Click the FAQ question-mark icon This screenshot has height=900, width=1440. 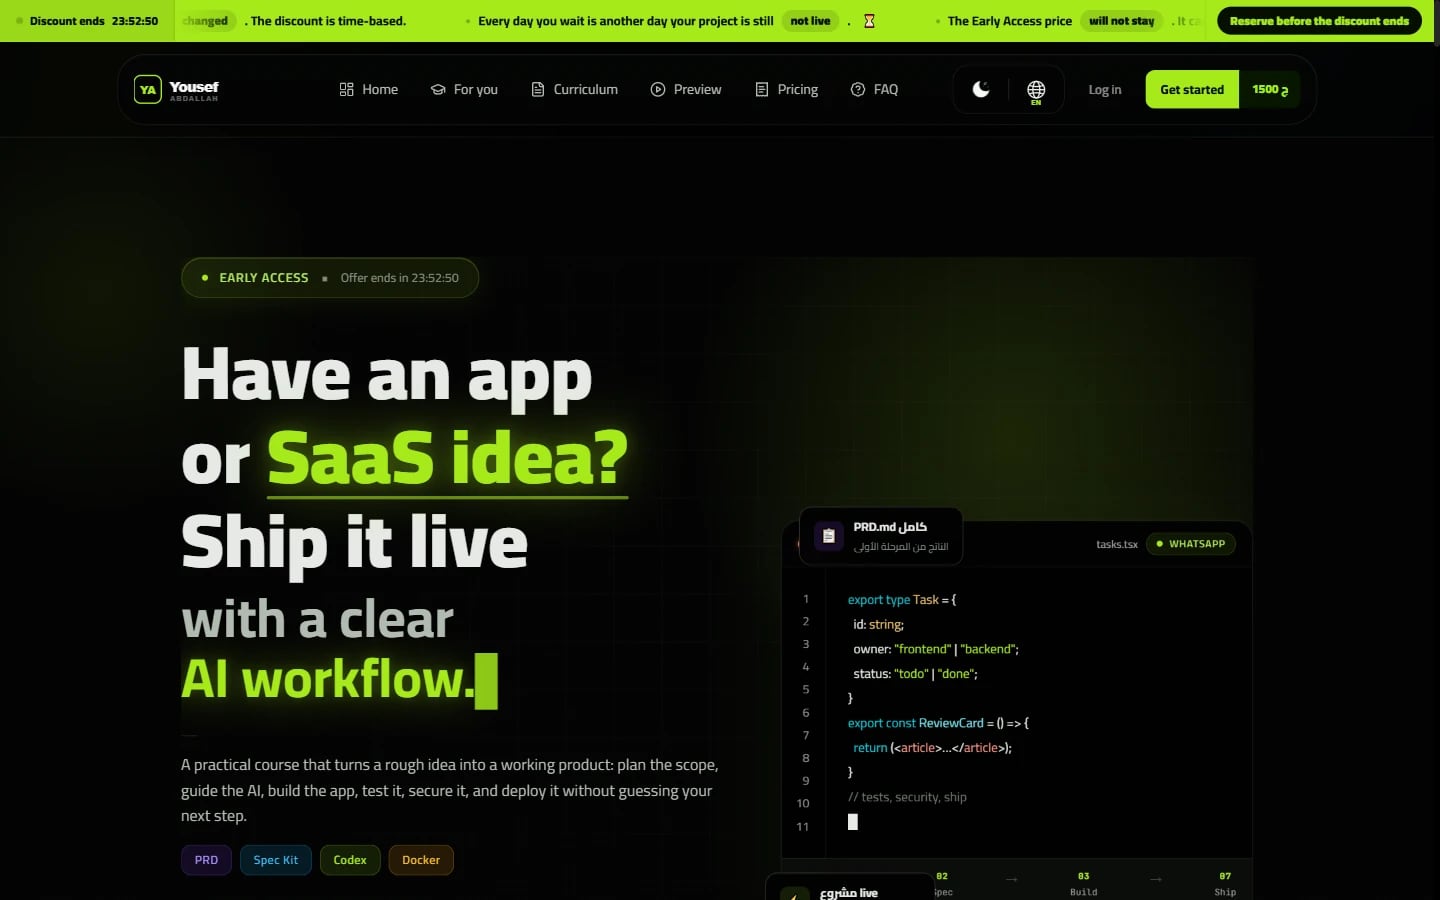tap(858, 89)
